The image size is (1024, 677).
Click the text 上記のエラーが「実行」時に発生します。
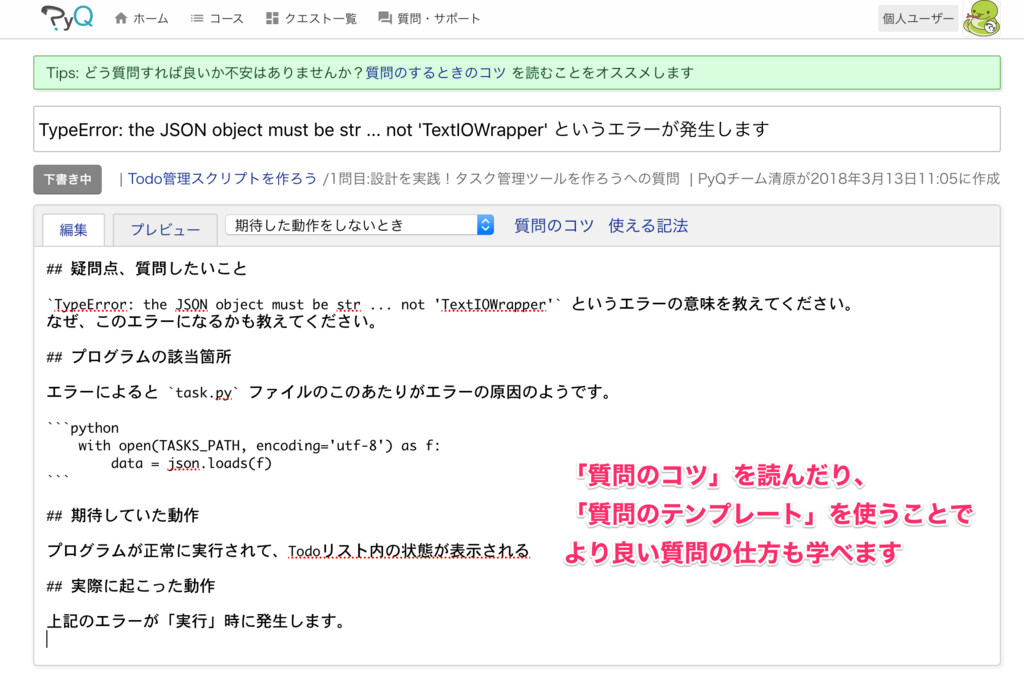(197, 621)
